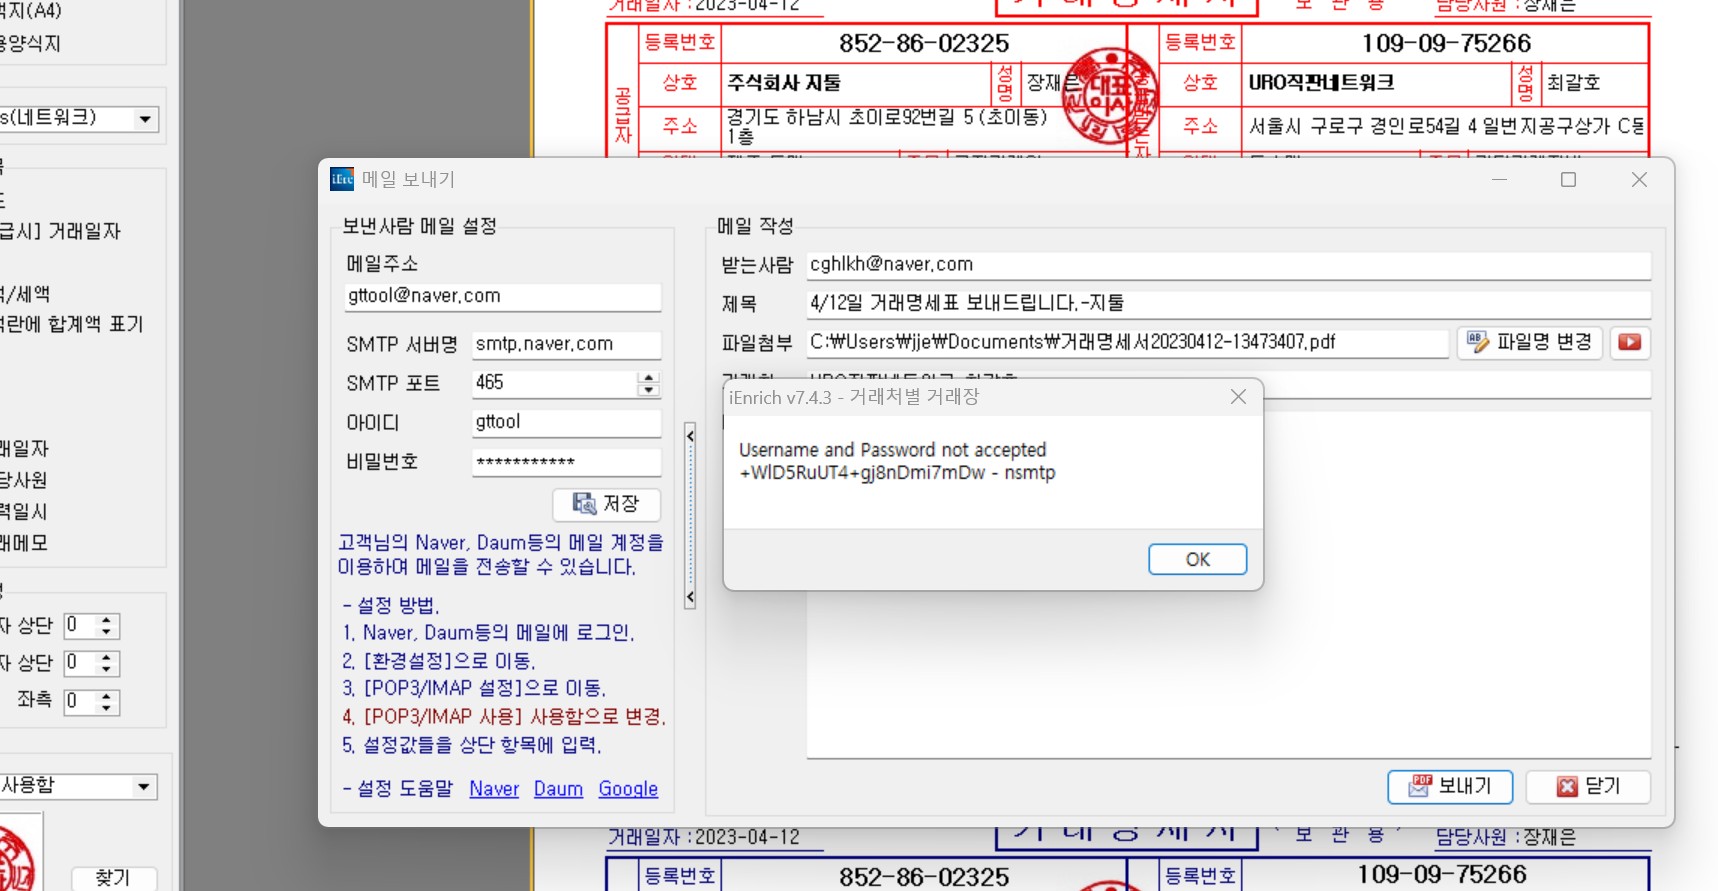This screenshot has width=1718, height=891.
Task: Click the iEnrich app icon in title bar
Action: click(x=342, y=179)
